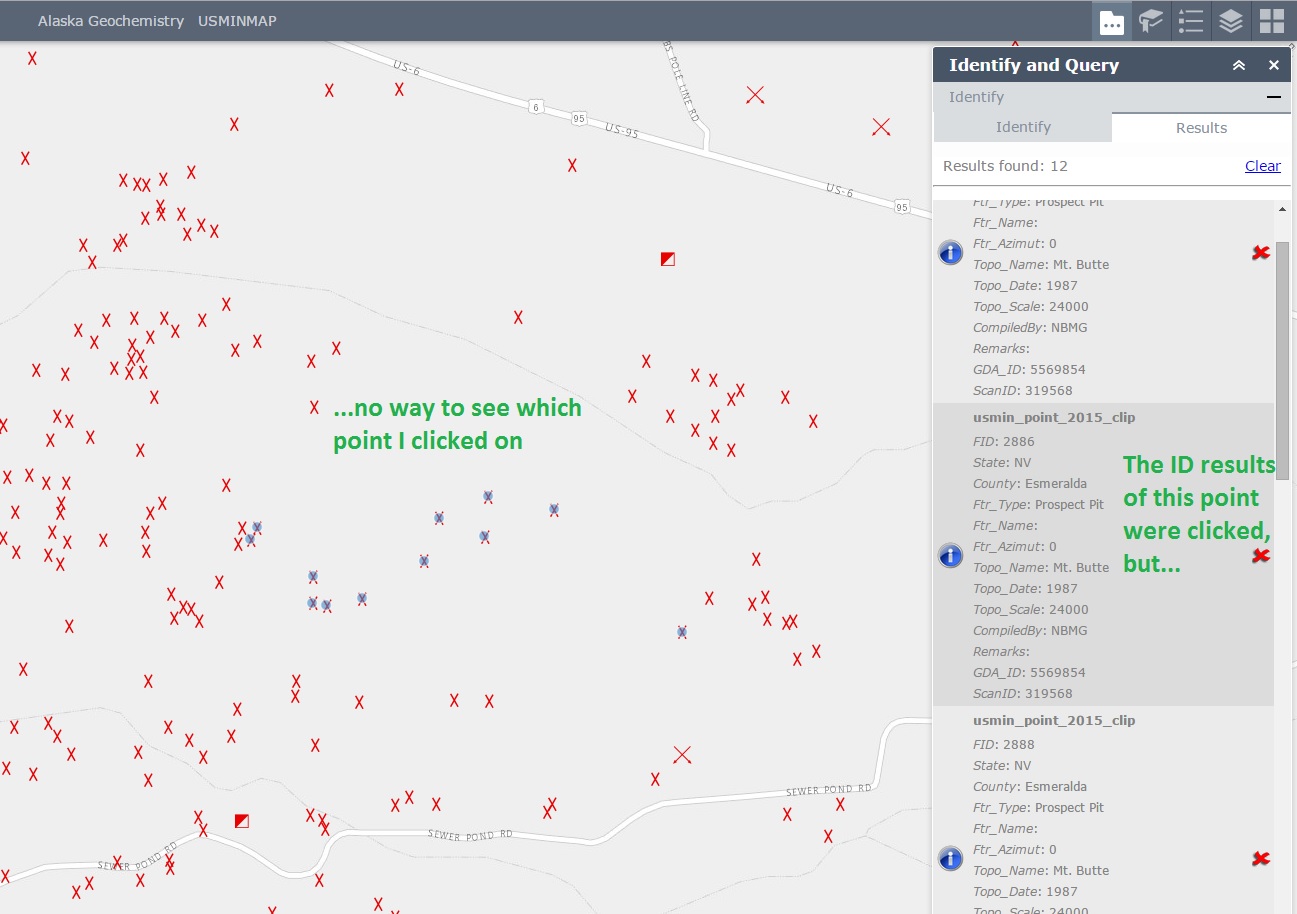The image size is (1297, 914).
Task: Remove the topmost partially shown result
Action: [1261, 252]
